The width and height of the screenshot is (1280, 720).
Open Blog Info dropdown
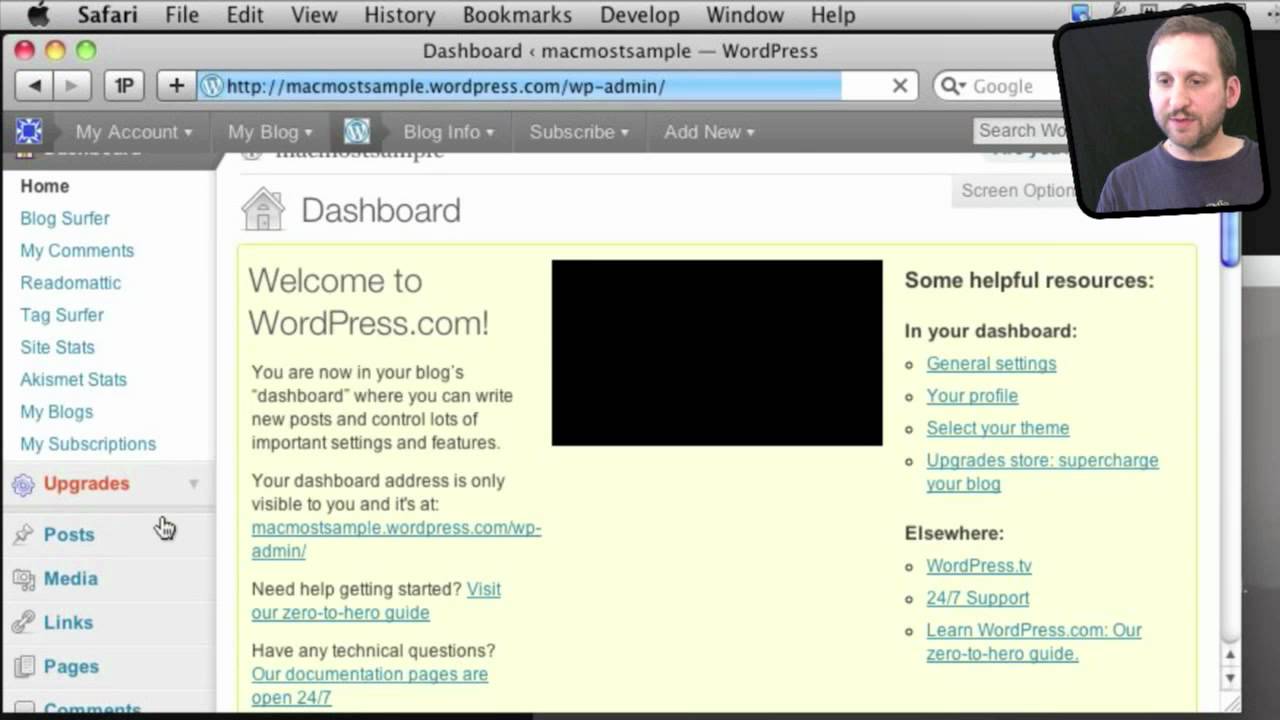(x=449, y=132)
